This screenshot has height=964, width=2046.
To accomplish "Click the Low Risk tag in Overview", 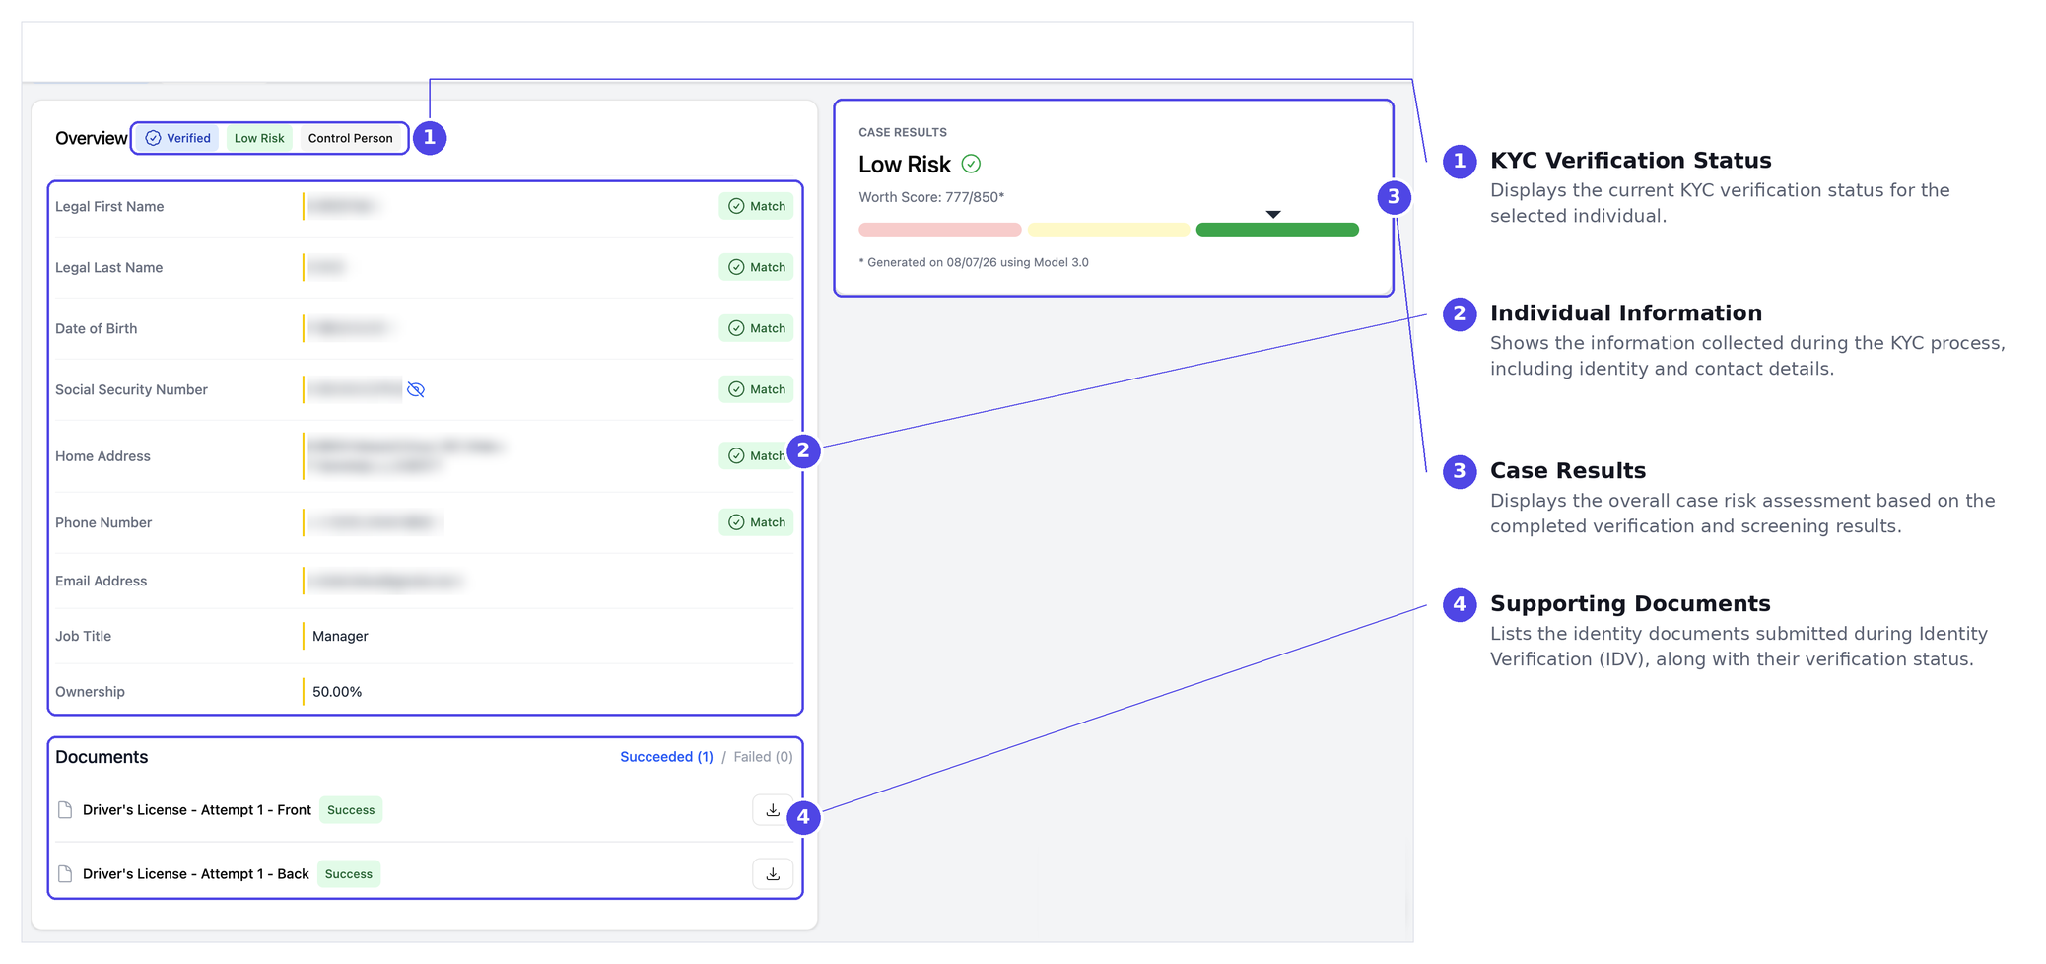I will (260, 138).
